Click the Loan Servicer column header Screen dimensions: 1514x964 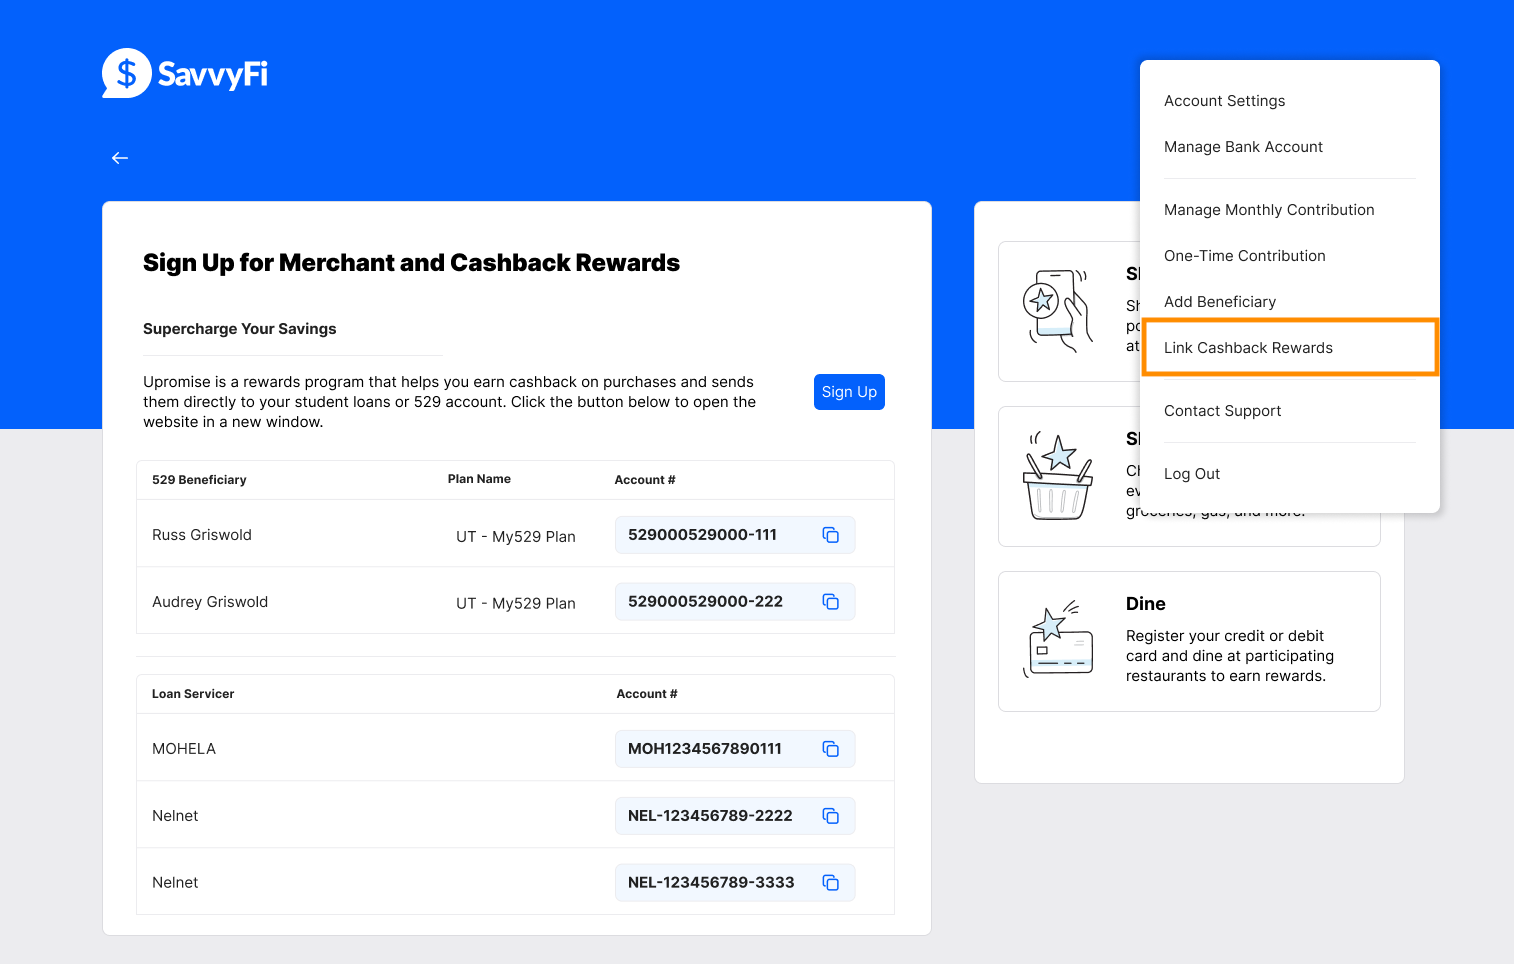193,694
